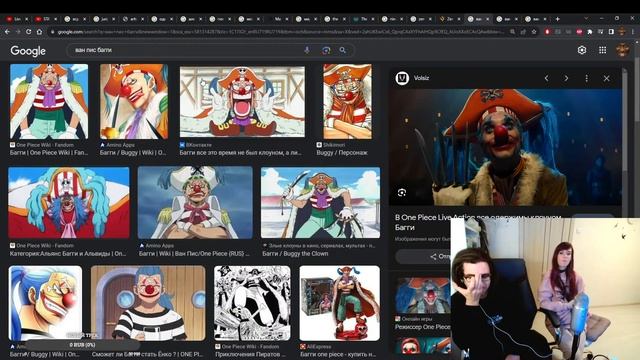Screen dimensions: 640x360
Task: Show next image in the preview panel
Action: [x=566, y=78]
